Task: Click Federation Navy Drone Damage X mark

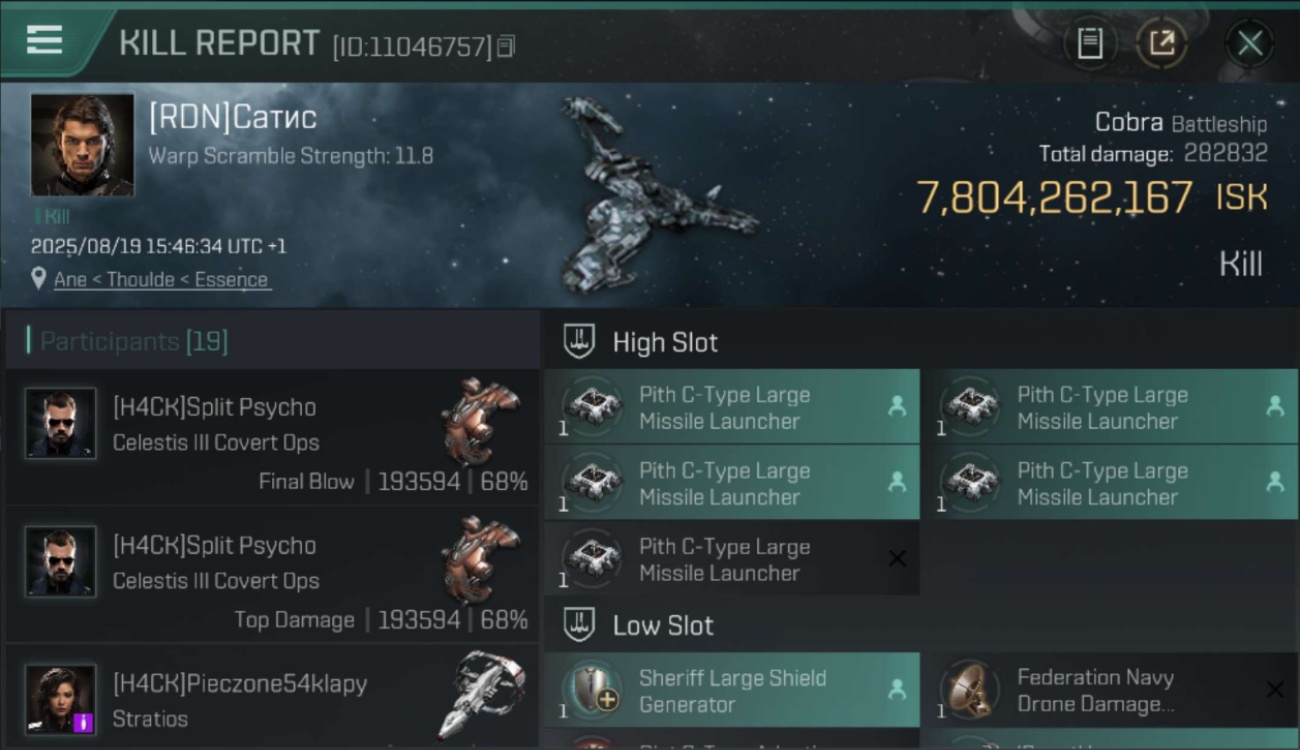Action: point(1274,689)
